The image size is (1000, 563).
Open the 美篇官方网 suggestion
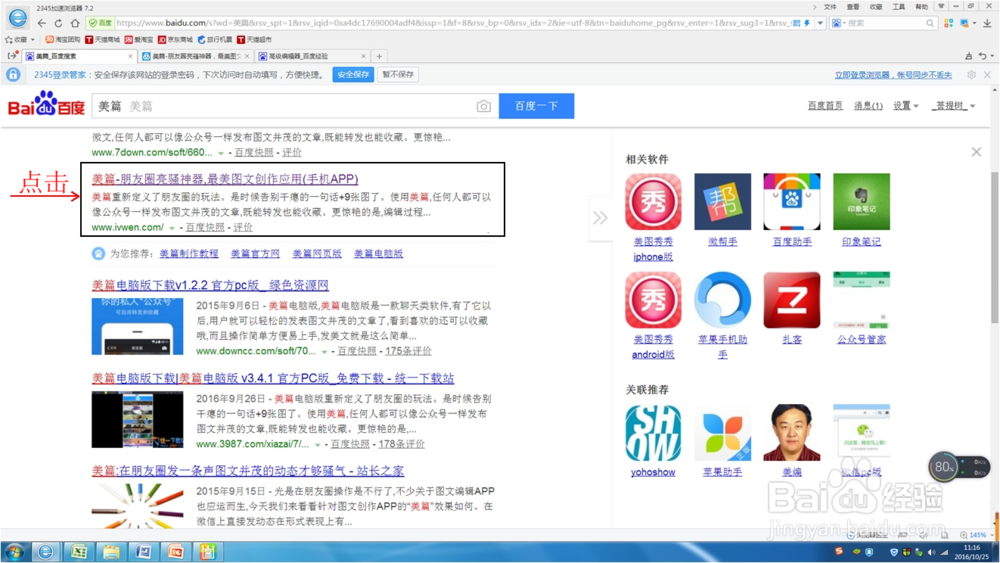pyautogui.click(x=255, y=254)
